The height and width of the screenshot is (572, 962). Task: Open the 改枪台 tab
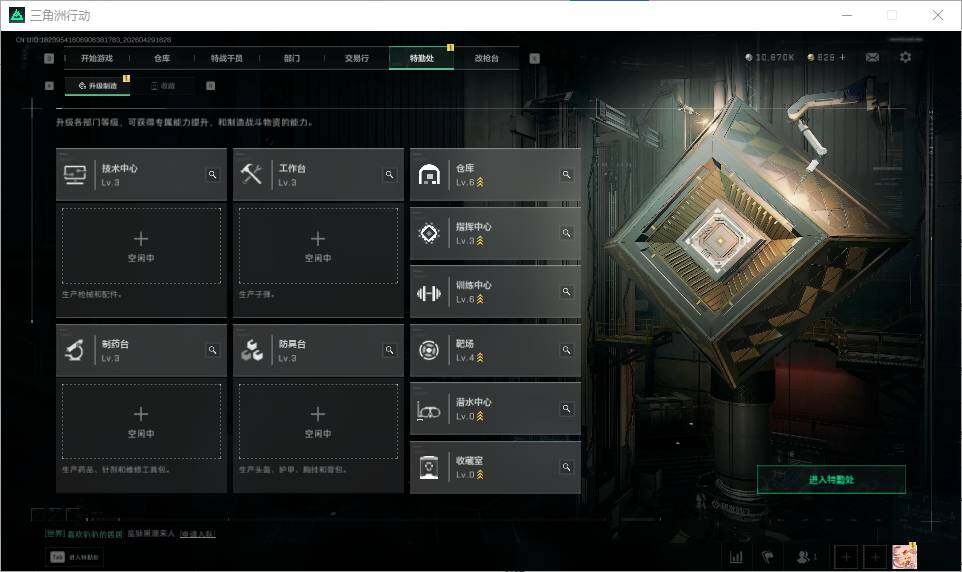point(487,58)
